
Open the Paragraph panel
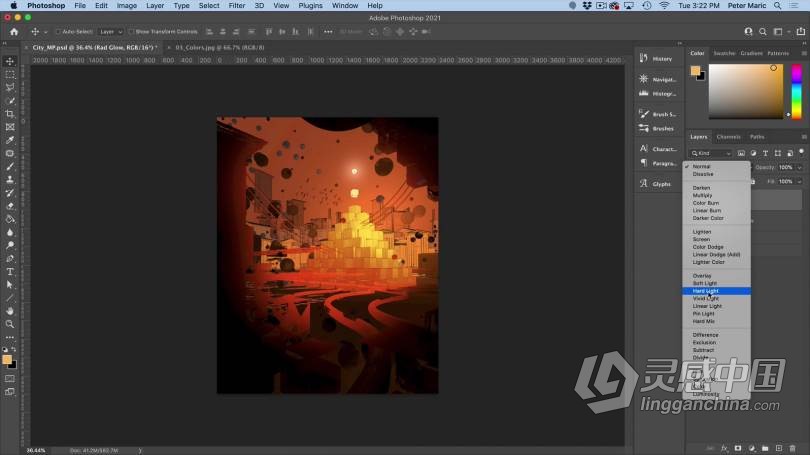[x=657, y=163]
